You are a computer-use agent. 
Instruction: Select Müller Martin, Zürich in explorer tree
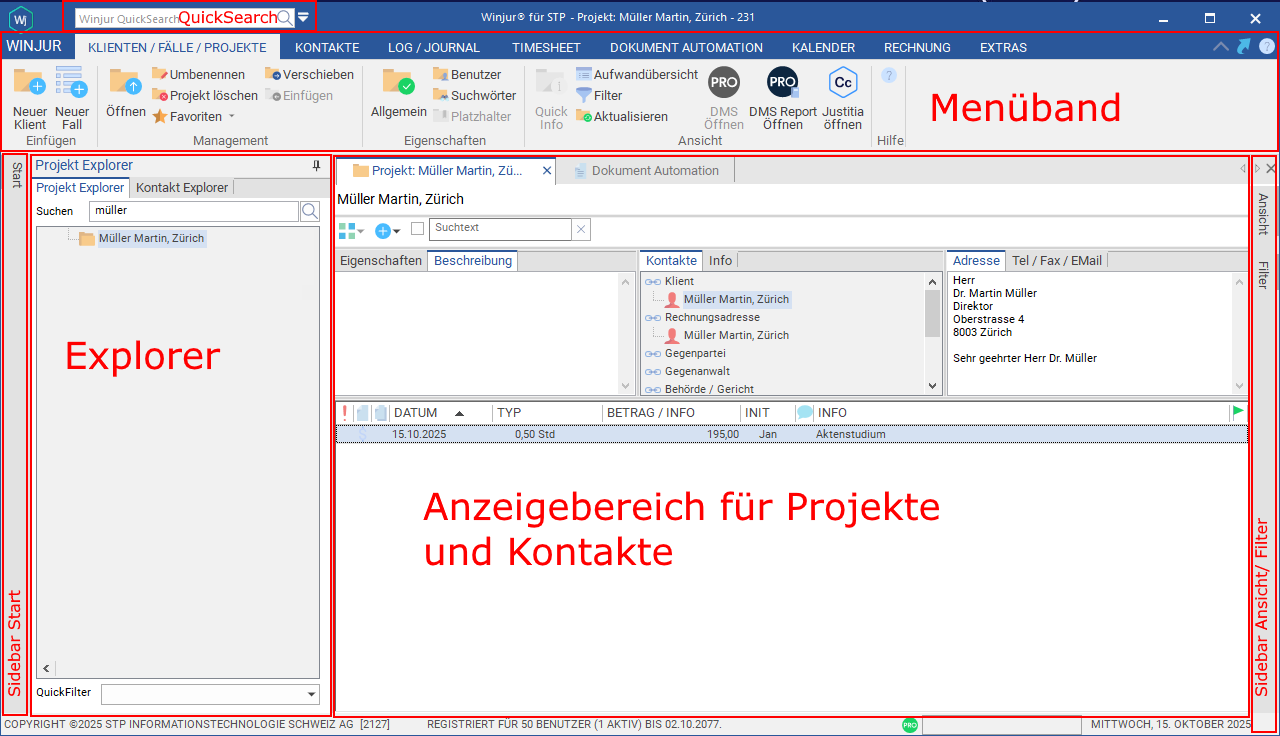(x=151, y=238)
